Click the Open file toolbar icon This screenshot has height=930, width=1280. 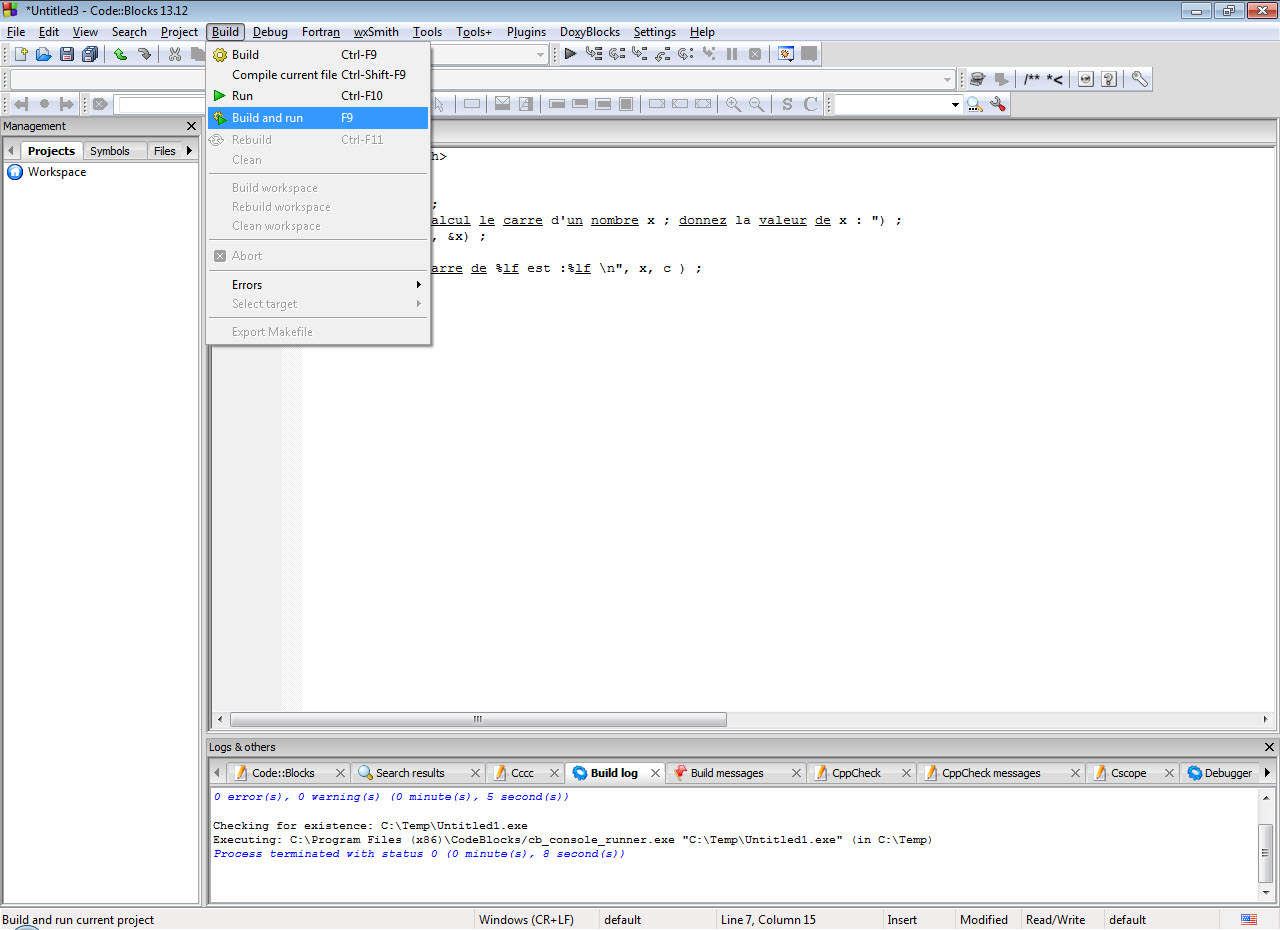[x=43, y=54]
